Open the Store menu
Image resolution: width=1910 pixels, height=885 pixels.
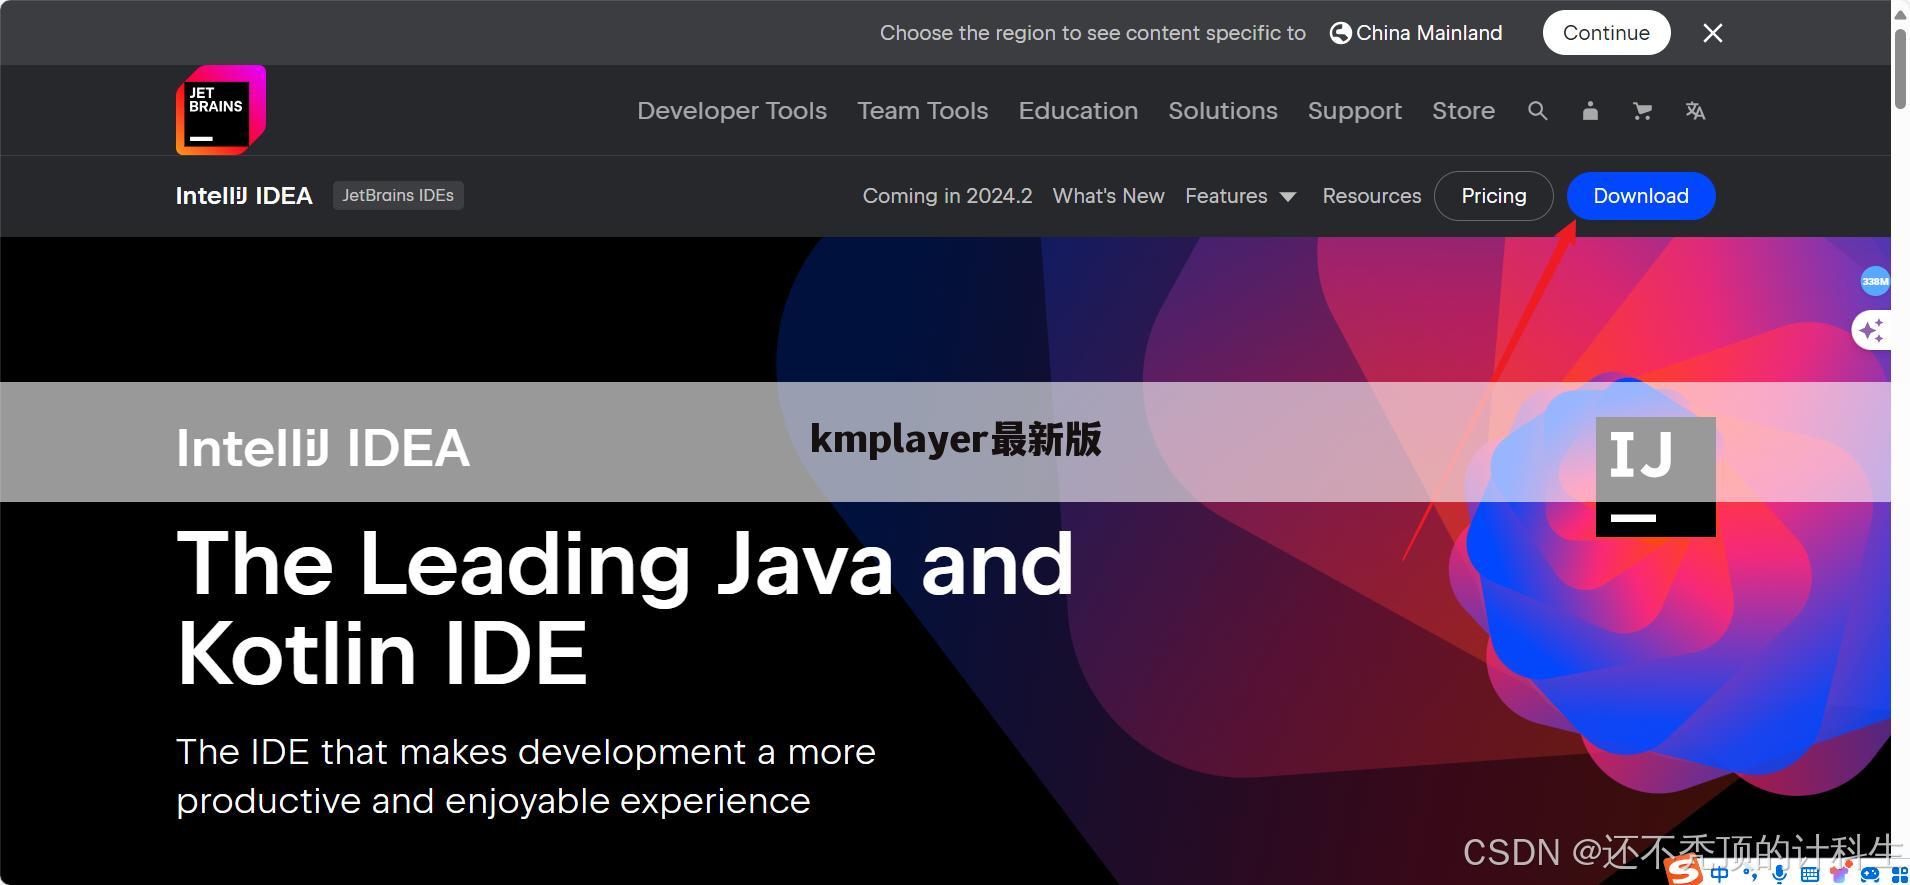[1463, 111]
